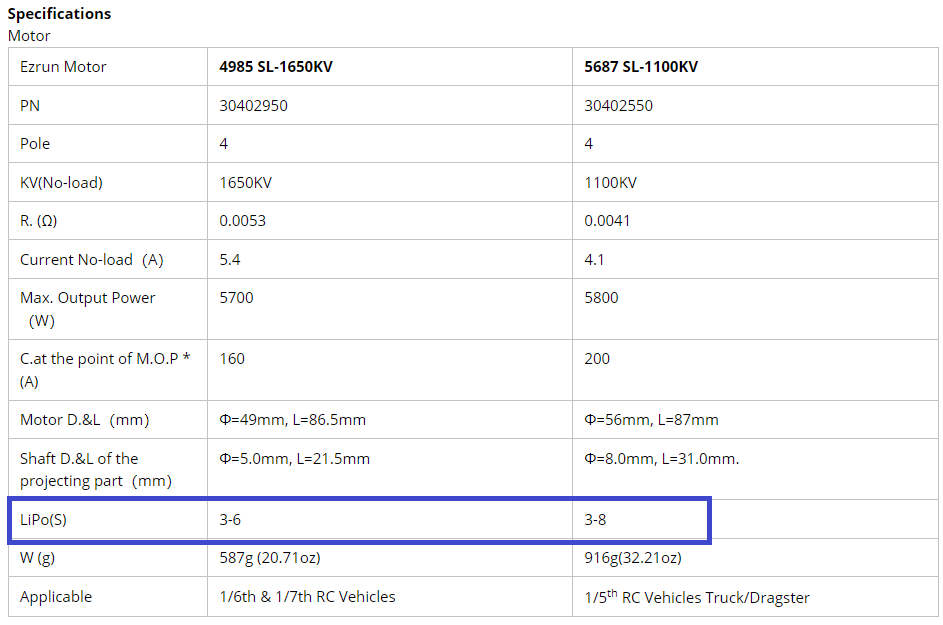Select resistance value 0.0053
The width and height of the screenshot is (943, 625).
(x=242, y=221)
